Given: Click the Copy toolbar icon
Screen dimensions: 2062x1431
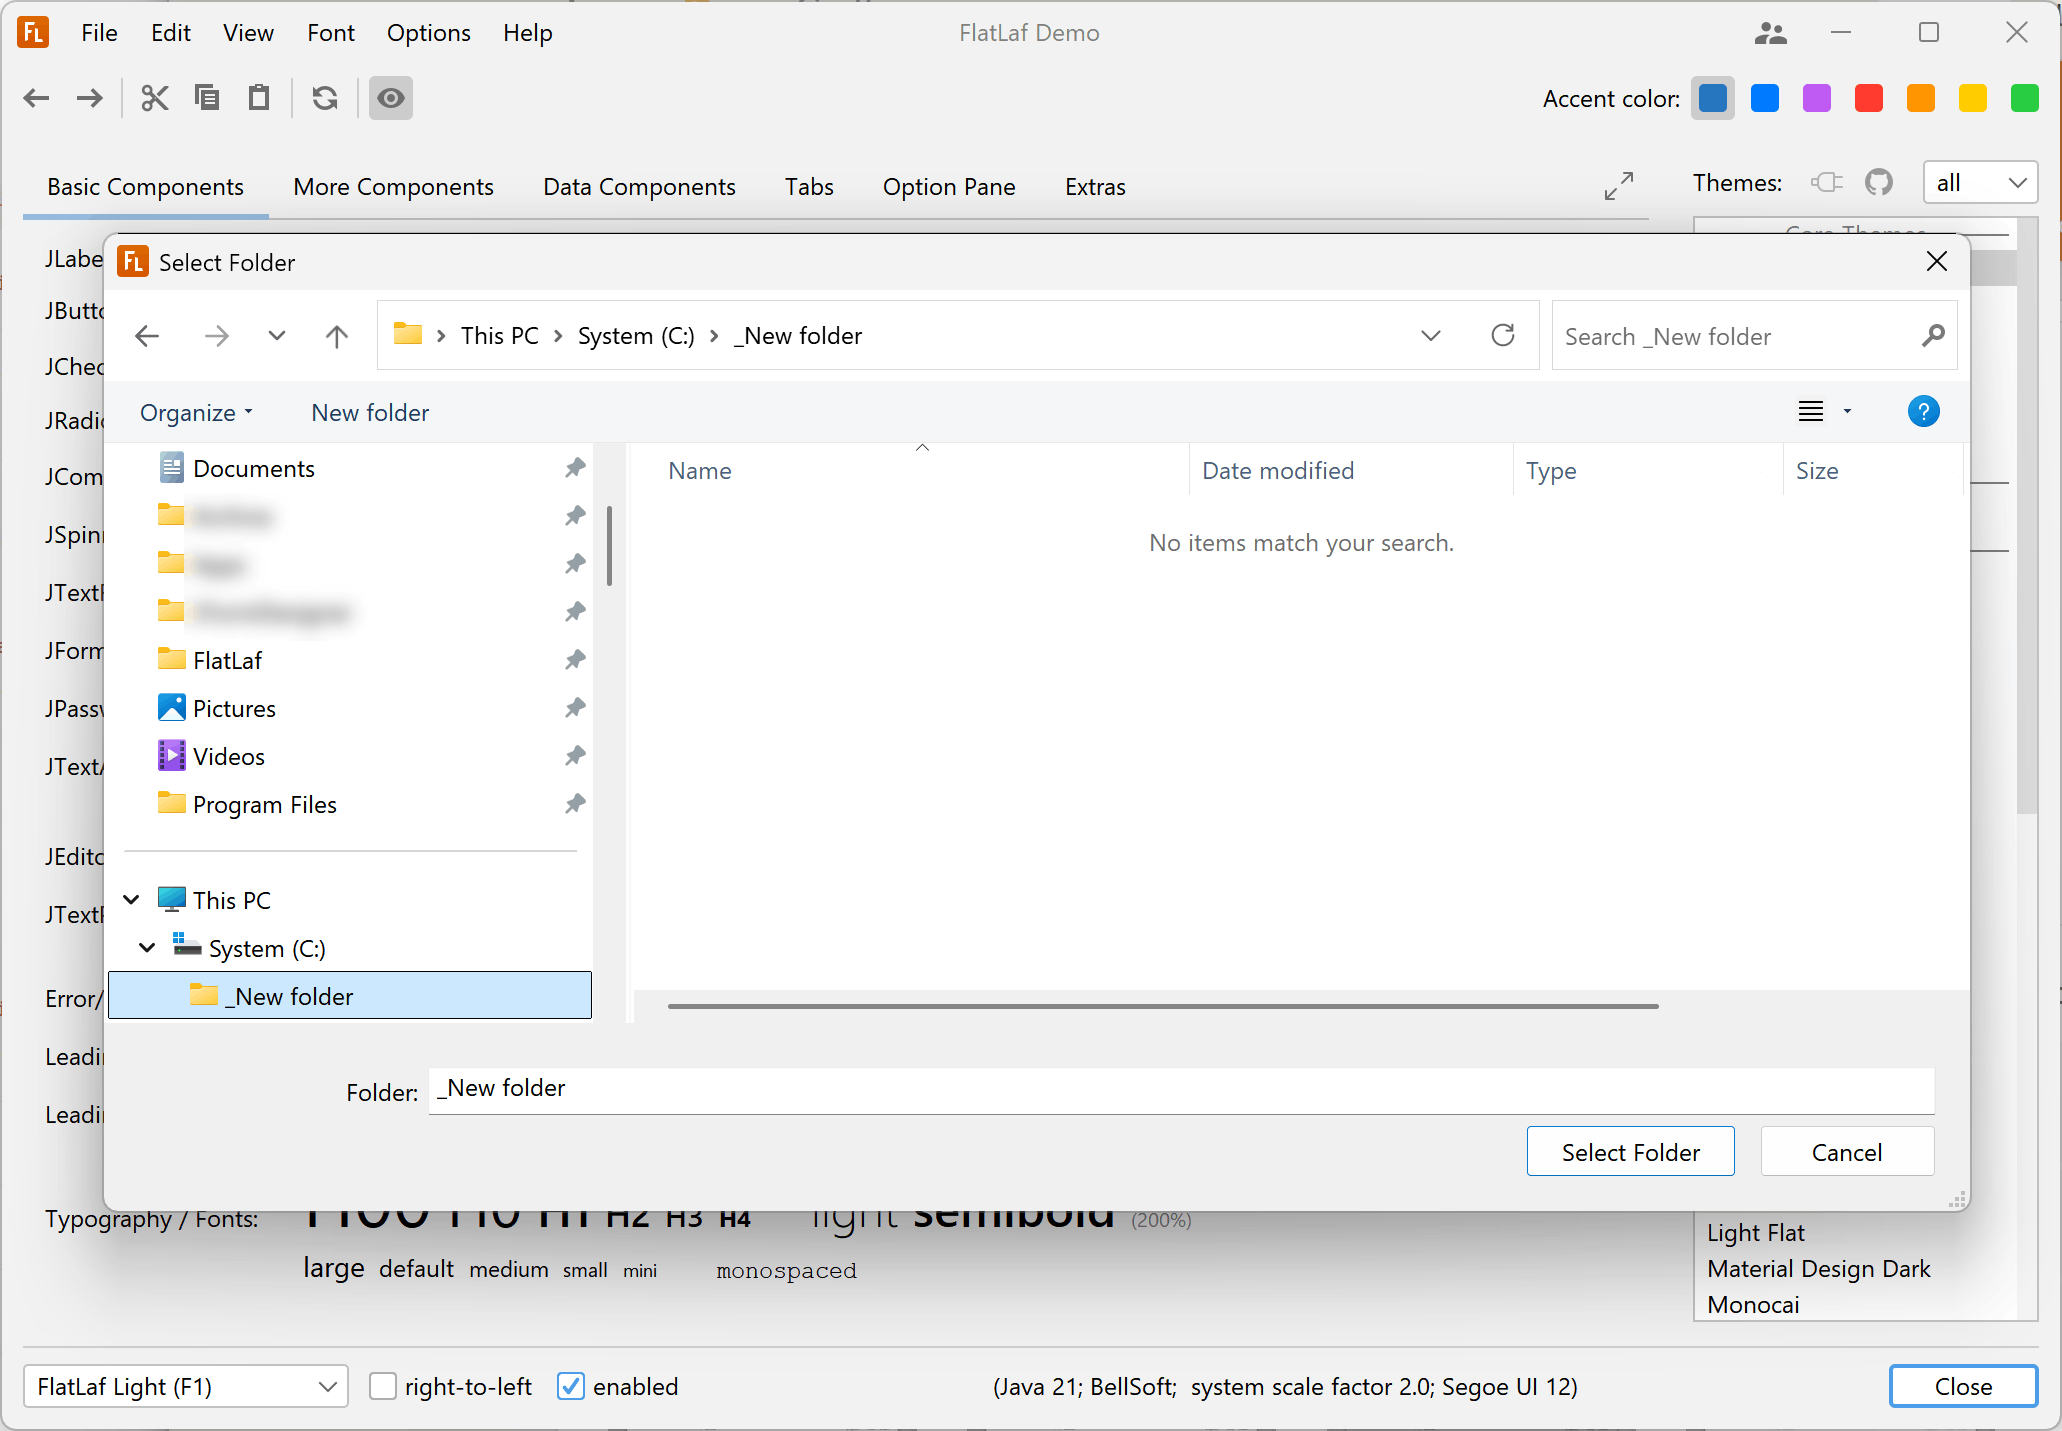Looking at the screenshot, I should pos(207,98).
